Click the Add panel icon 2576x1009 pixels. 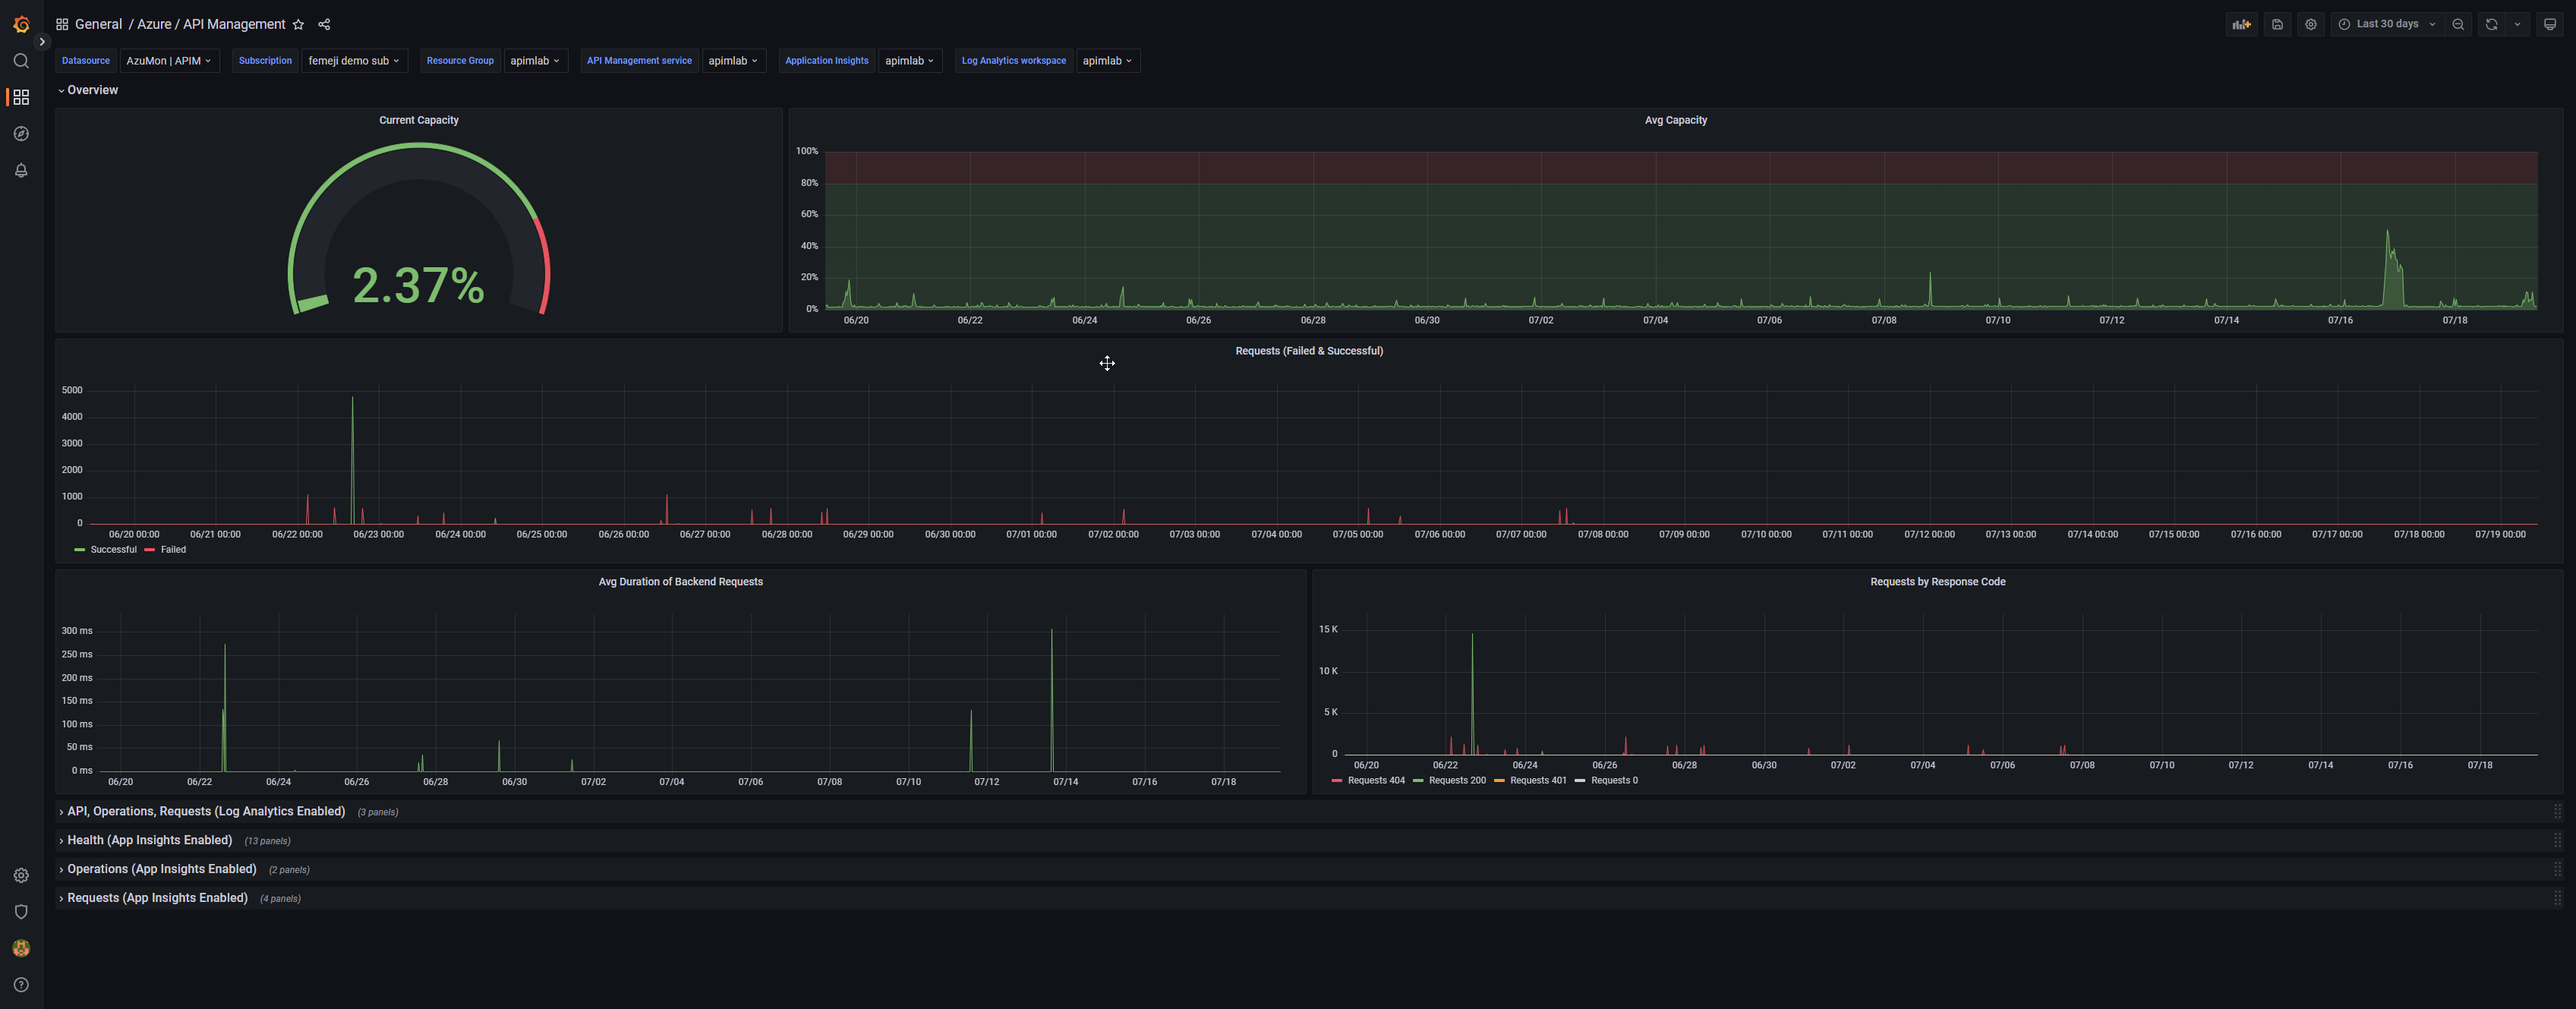pyautogui.click(x=2241, y=24)
